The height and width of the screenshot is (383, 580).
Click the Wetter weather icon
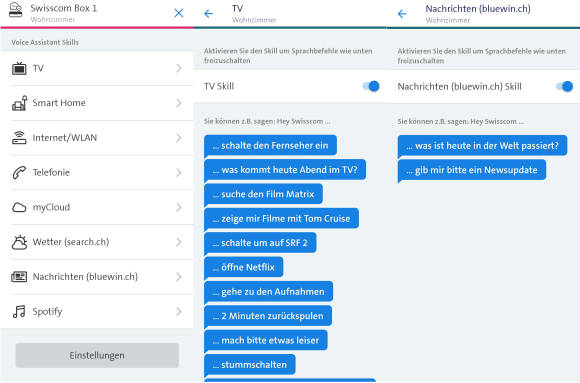19,242
